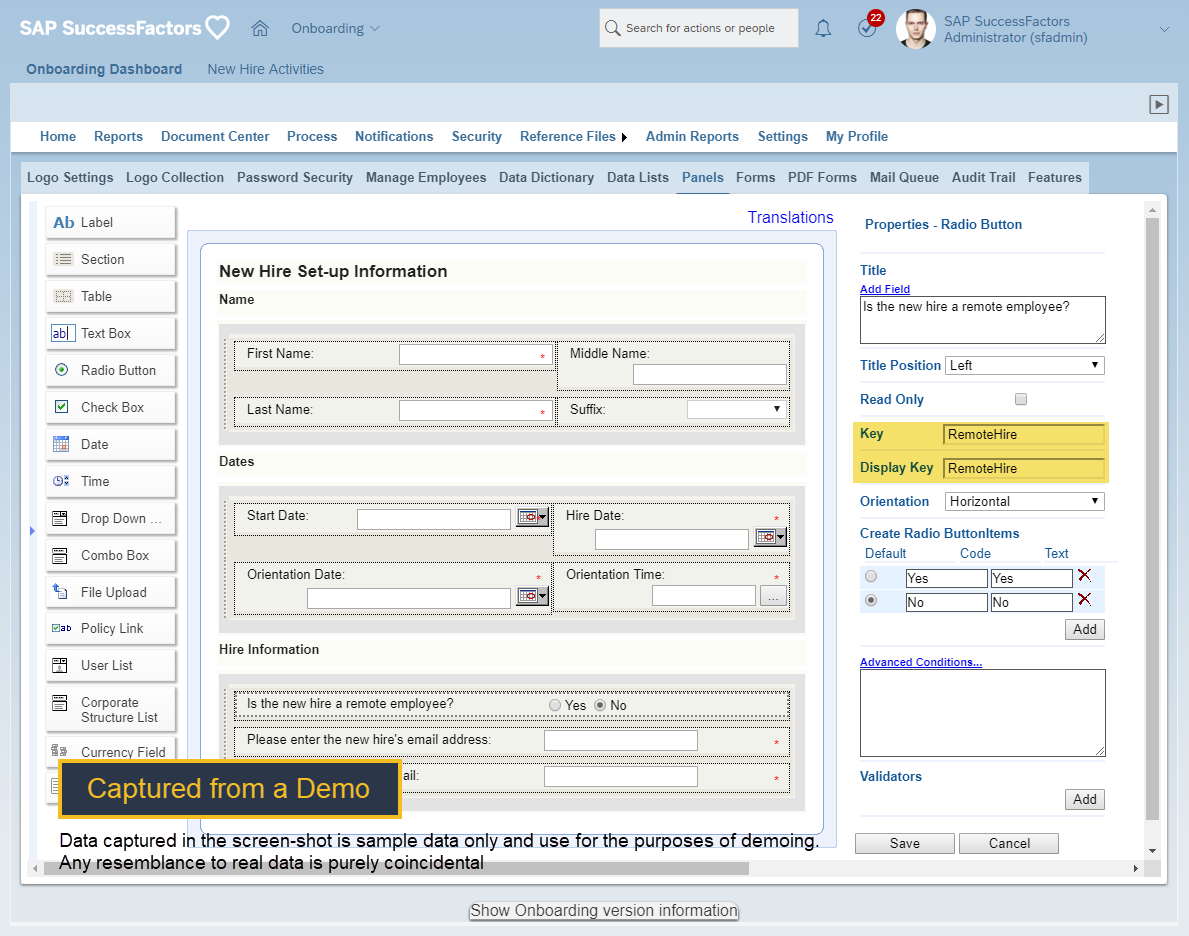Open the to-do checkmark icon with badge 22

pyautogui.click(x=867, y=29)
